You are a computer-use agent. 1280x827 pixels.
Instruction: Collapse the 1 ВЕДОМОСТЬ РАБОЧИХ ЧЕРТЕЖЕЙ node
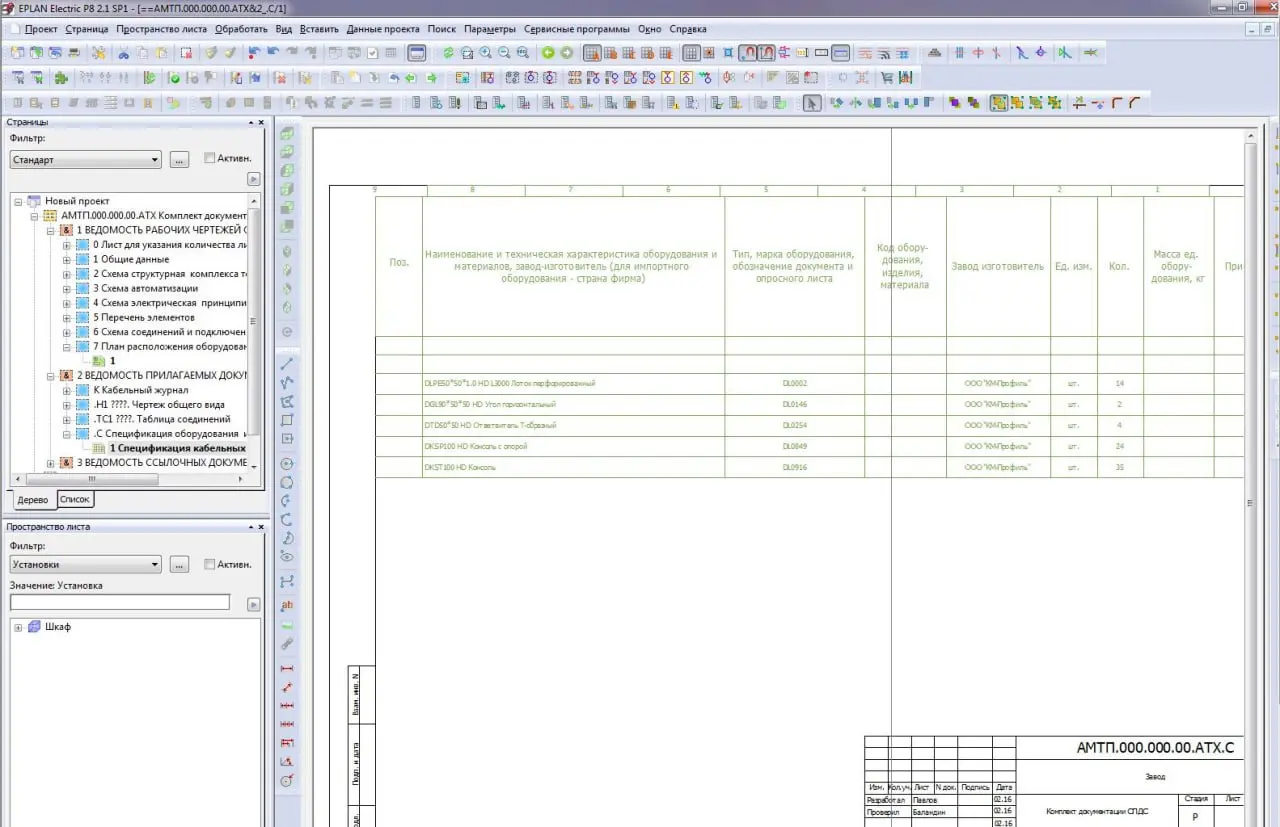(51, 230)
